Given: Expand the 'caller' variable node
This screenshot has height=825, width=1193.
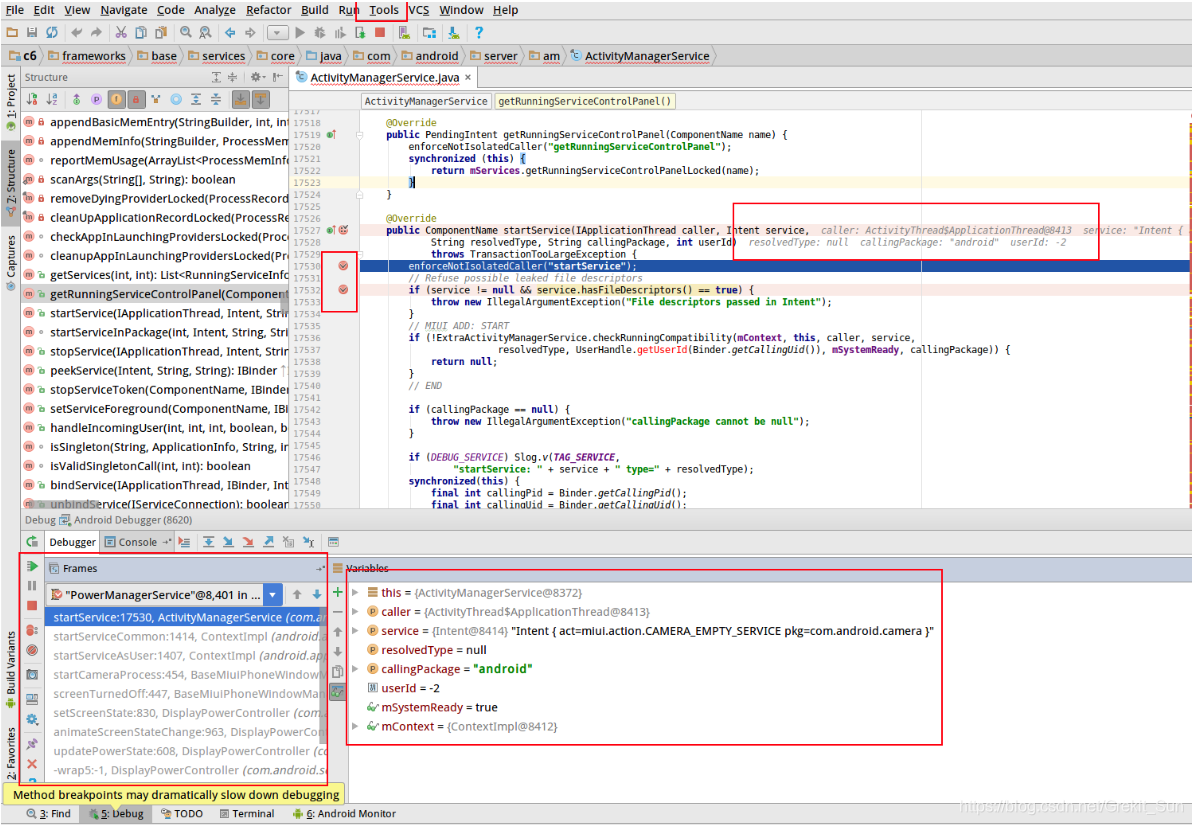Looking at the screenshot, I should pyautogui.click(x=355, y=611).
